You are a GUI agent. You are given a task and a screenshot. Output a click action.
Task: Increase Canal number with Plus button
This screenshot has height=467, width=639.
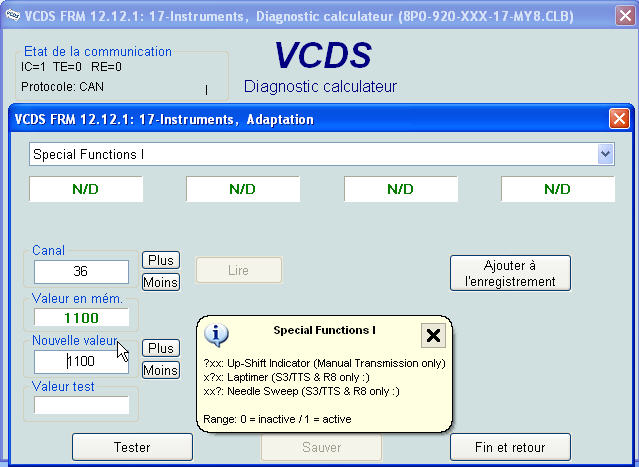point(161,260)
